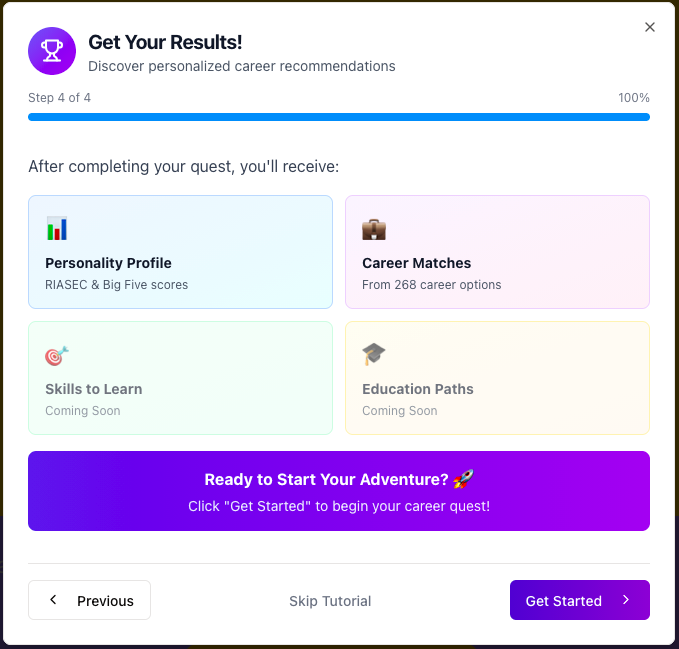Click the Skills to Learn card title
Viewport: 679px width, 649px height.
pos(94,389)
